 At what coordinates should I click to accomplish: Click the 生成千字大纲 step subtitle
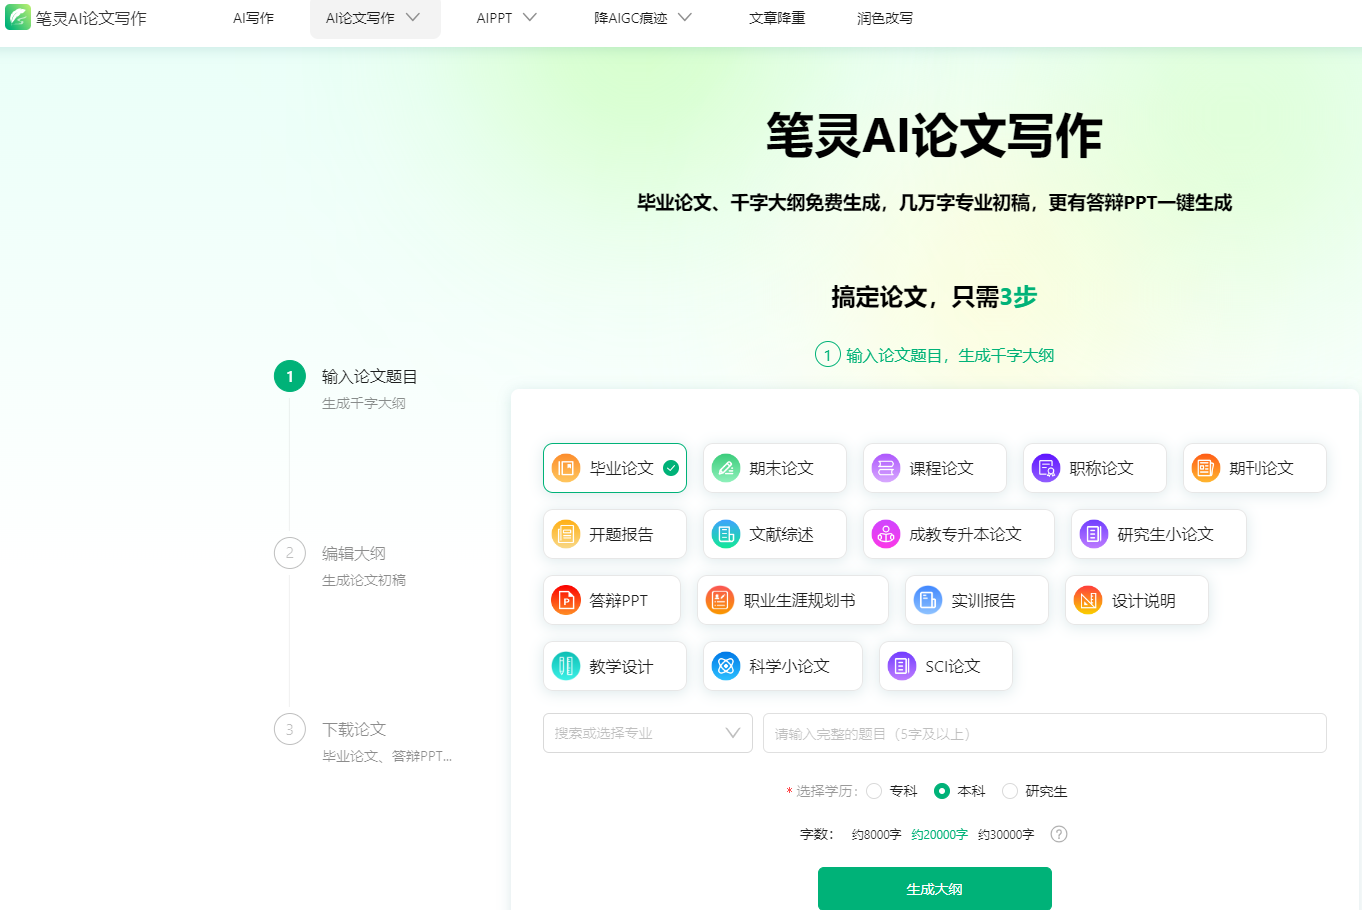point(364,404)
